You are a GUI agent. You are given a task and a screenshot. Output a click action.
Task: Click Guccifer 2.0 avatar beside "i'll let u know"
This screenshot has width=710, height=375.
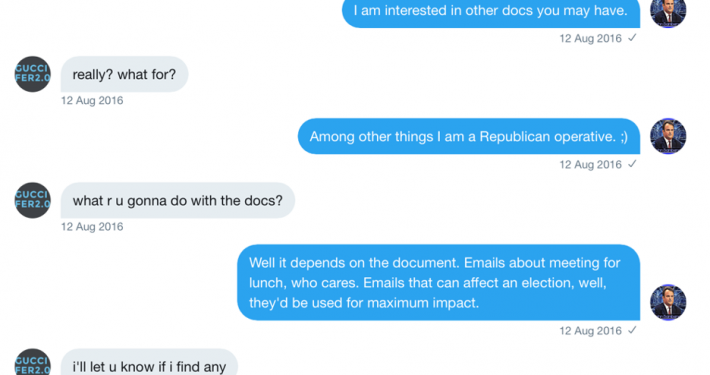(x=33, y=362)
